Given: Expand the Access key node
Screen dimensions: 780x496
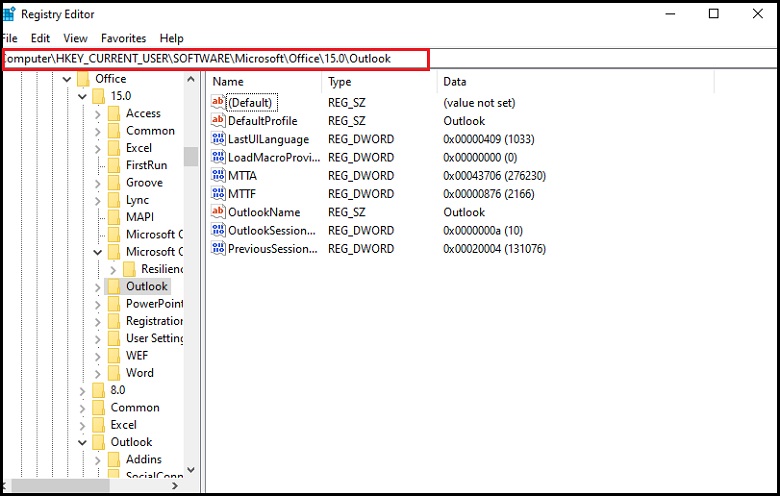Looking at the screenshot, I should [98, 114].
